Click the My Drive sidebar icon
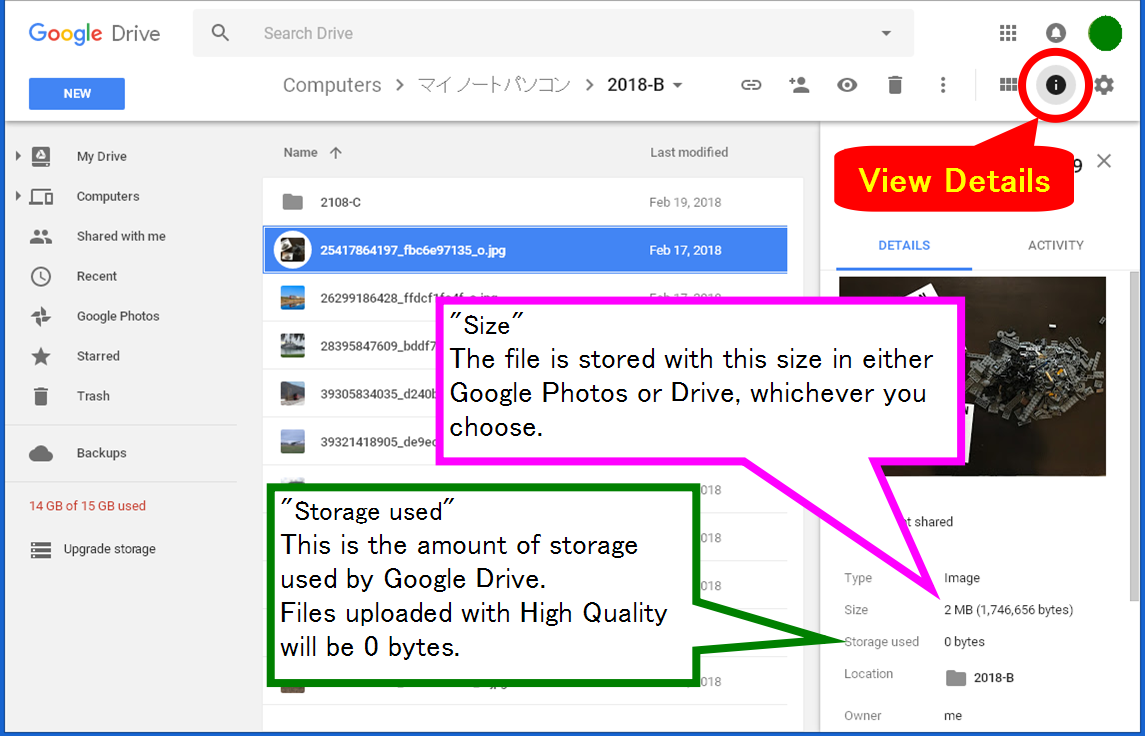 41,156
